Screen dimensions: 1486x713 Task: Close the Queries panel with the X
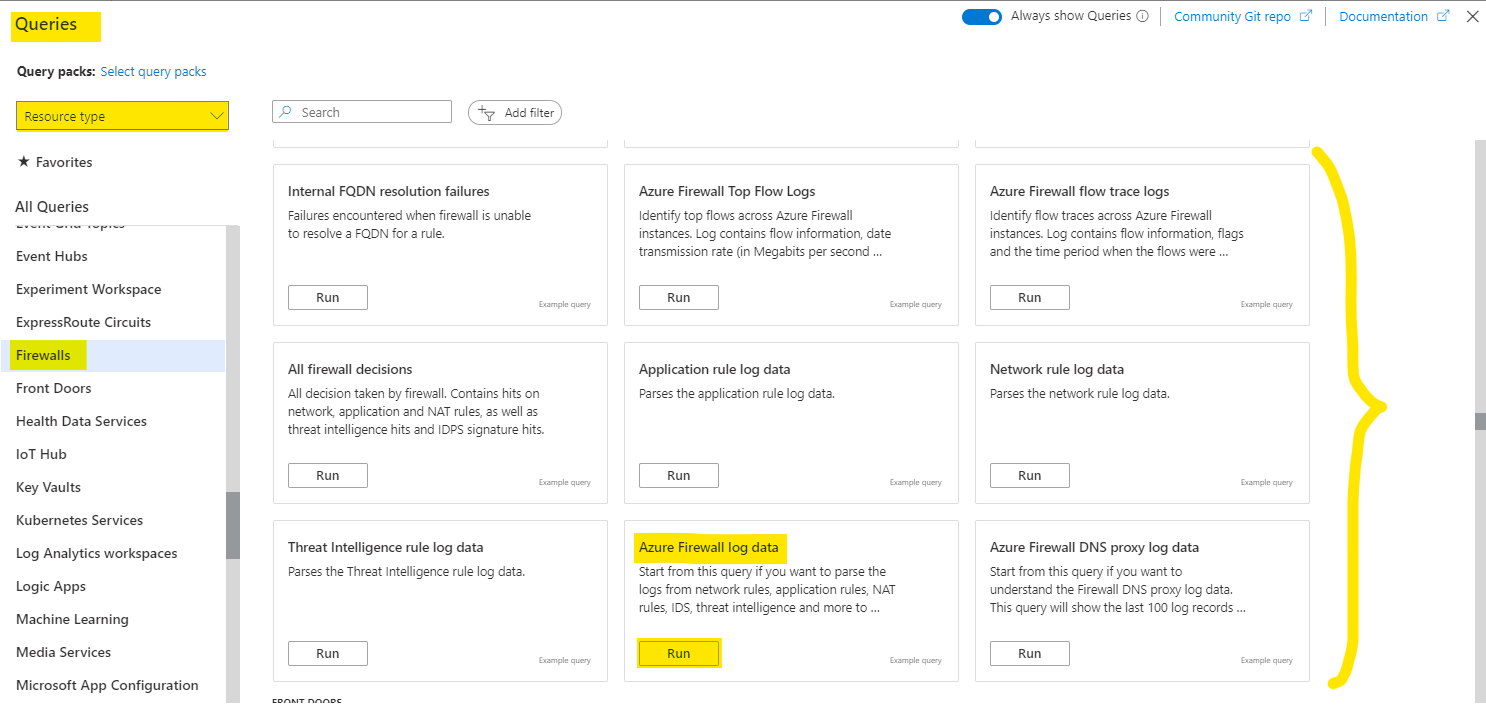pos(1472,16)
